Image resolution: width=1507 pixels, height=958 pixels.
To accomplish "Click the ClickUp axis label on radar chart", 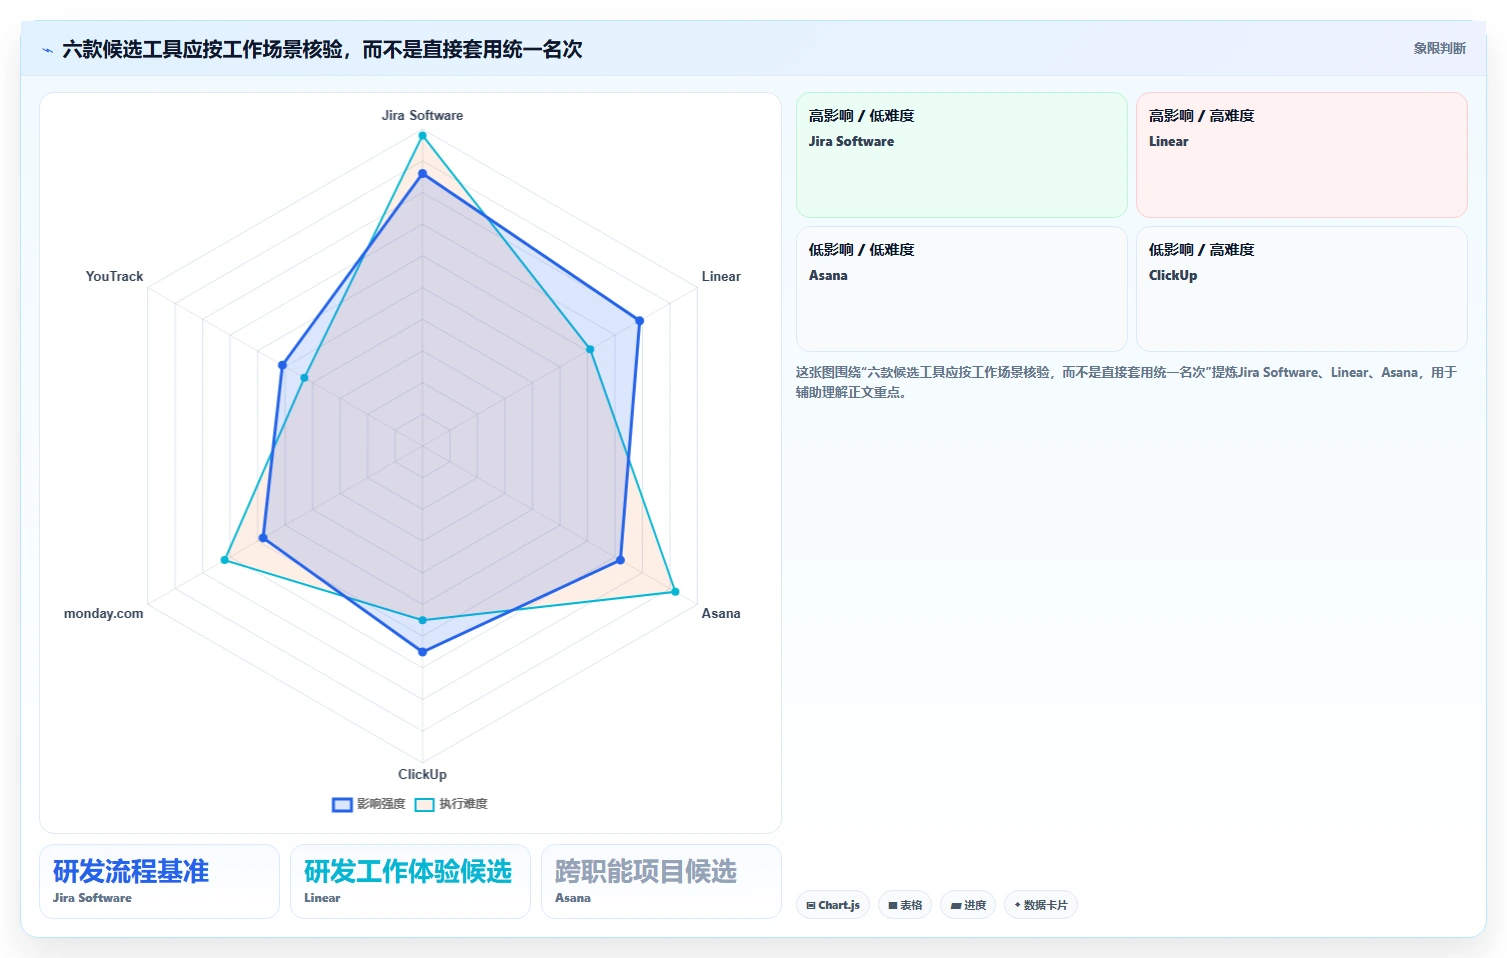I will pos(422,774).
